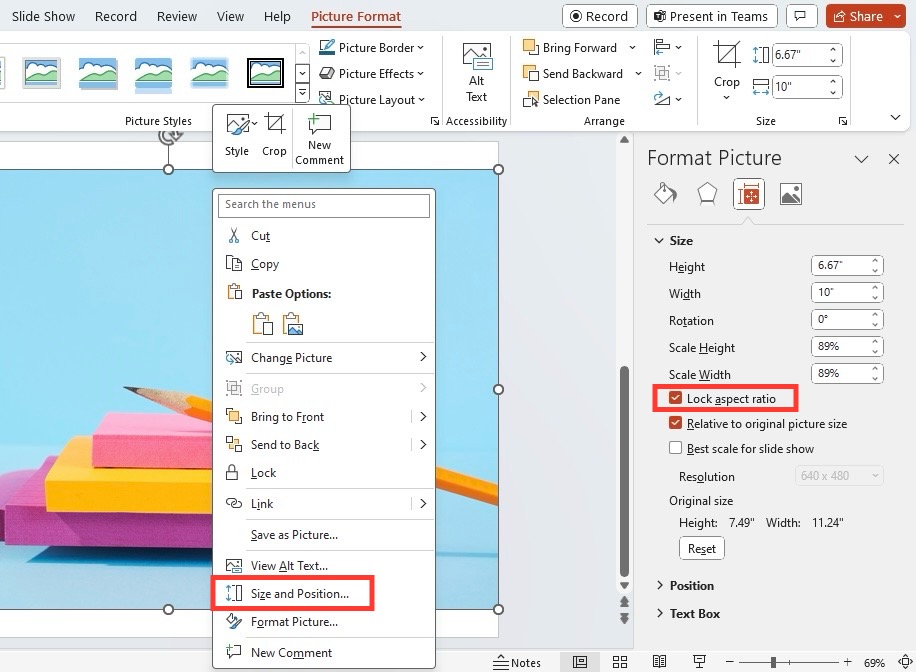Start Slide Show from status bar
The height and width of the screenshot is (672, 916).
[x=699, y=662]
